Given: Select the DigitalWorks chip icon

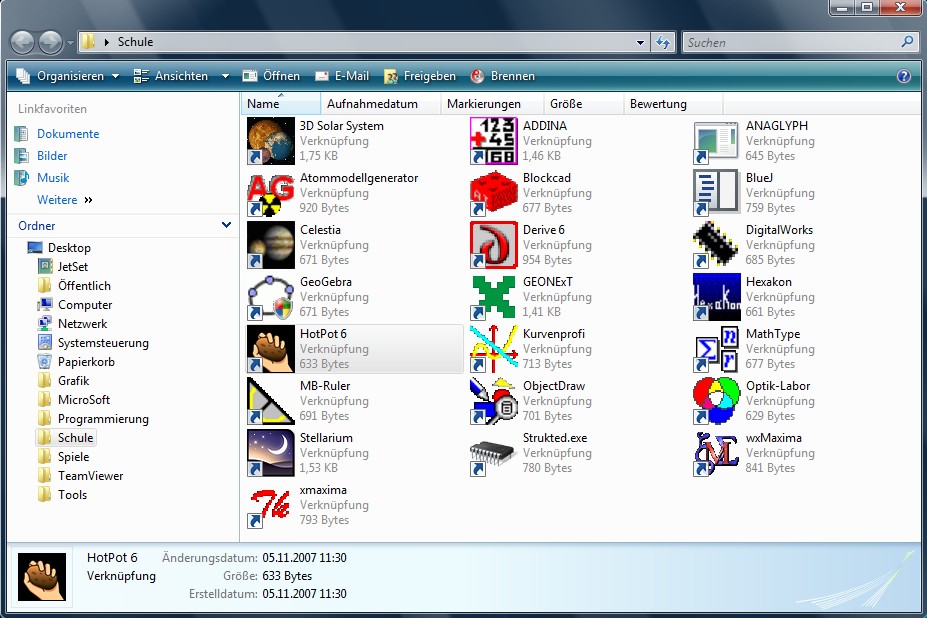Looking at the screenshot, I should tap(717, 245).
